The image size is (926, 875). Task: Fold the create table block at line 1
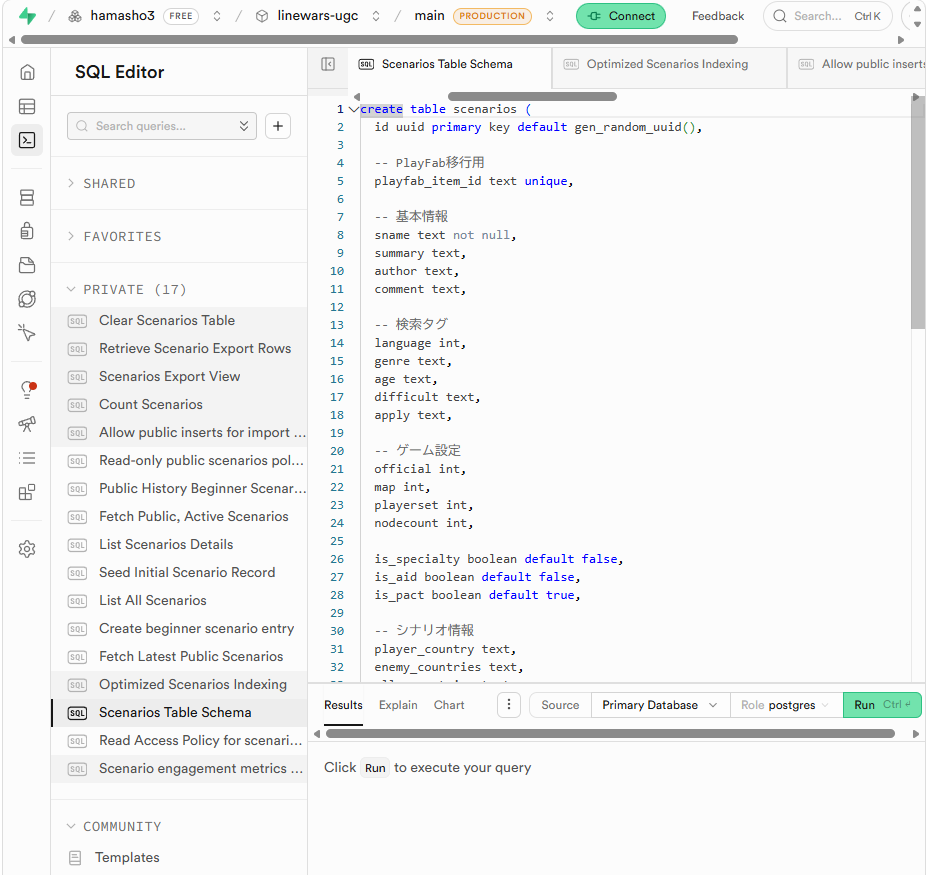point(353,109)
